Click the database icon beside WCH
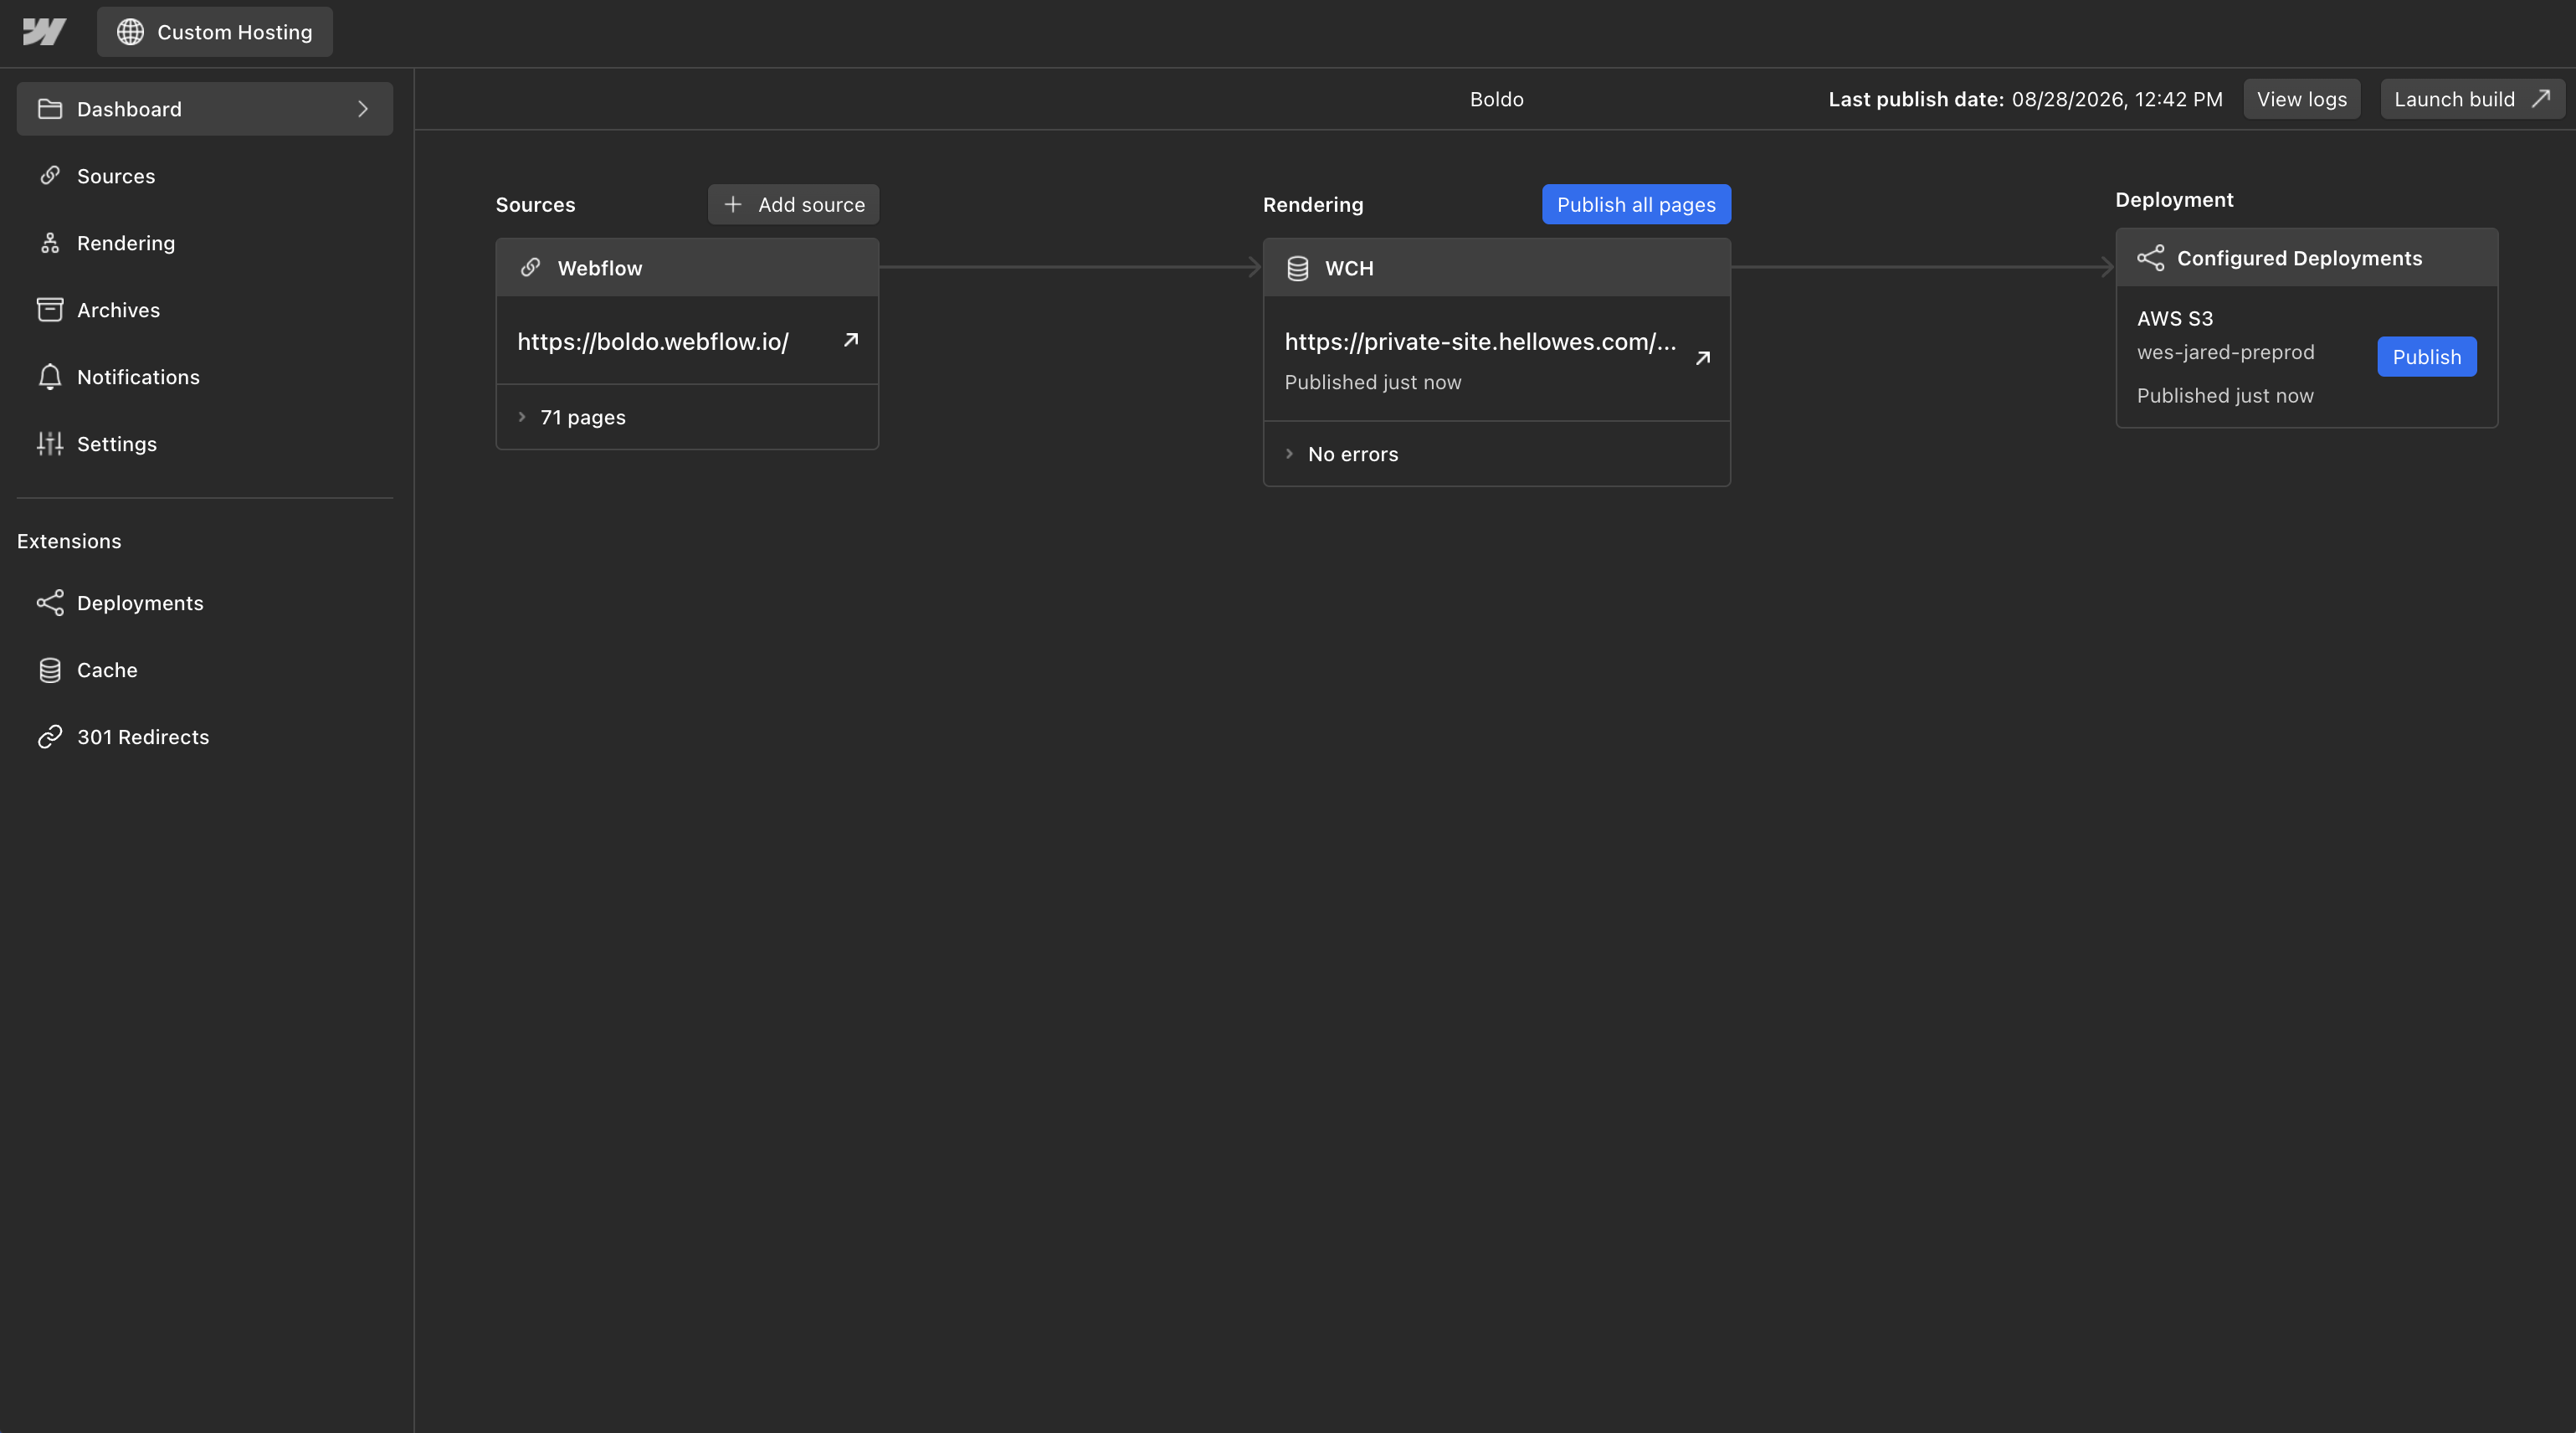2576x1433 pixels. click(1298, 268)
